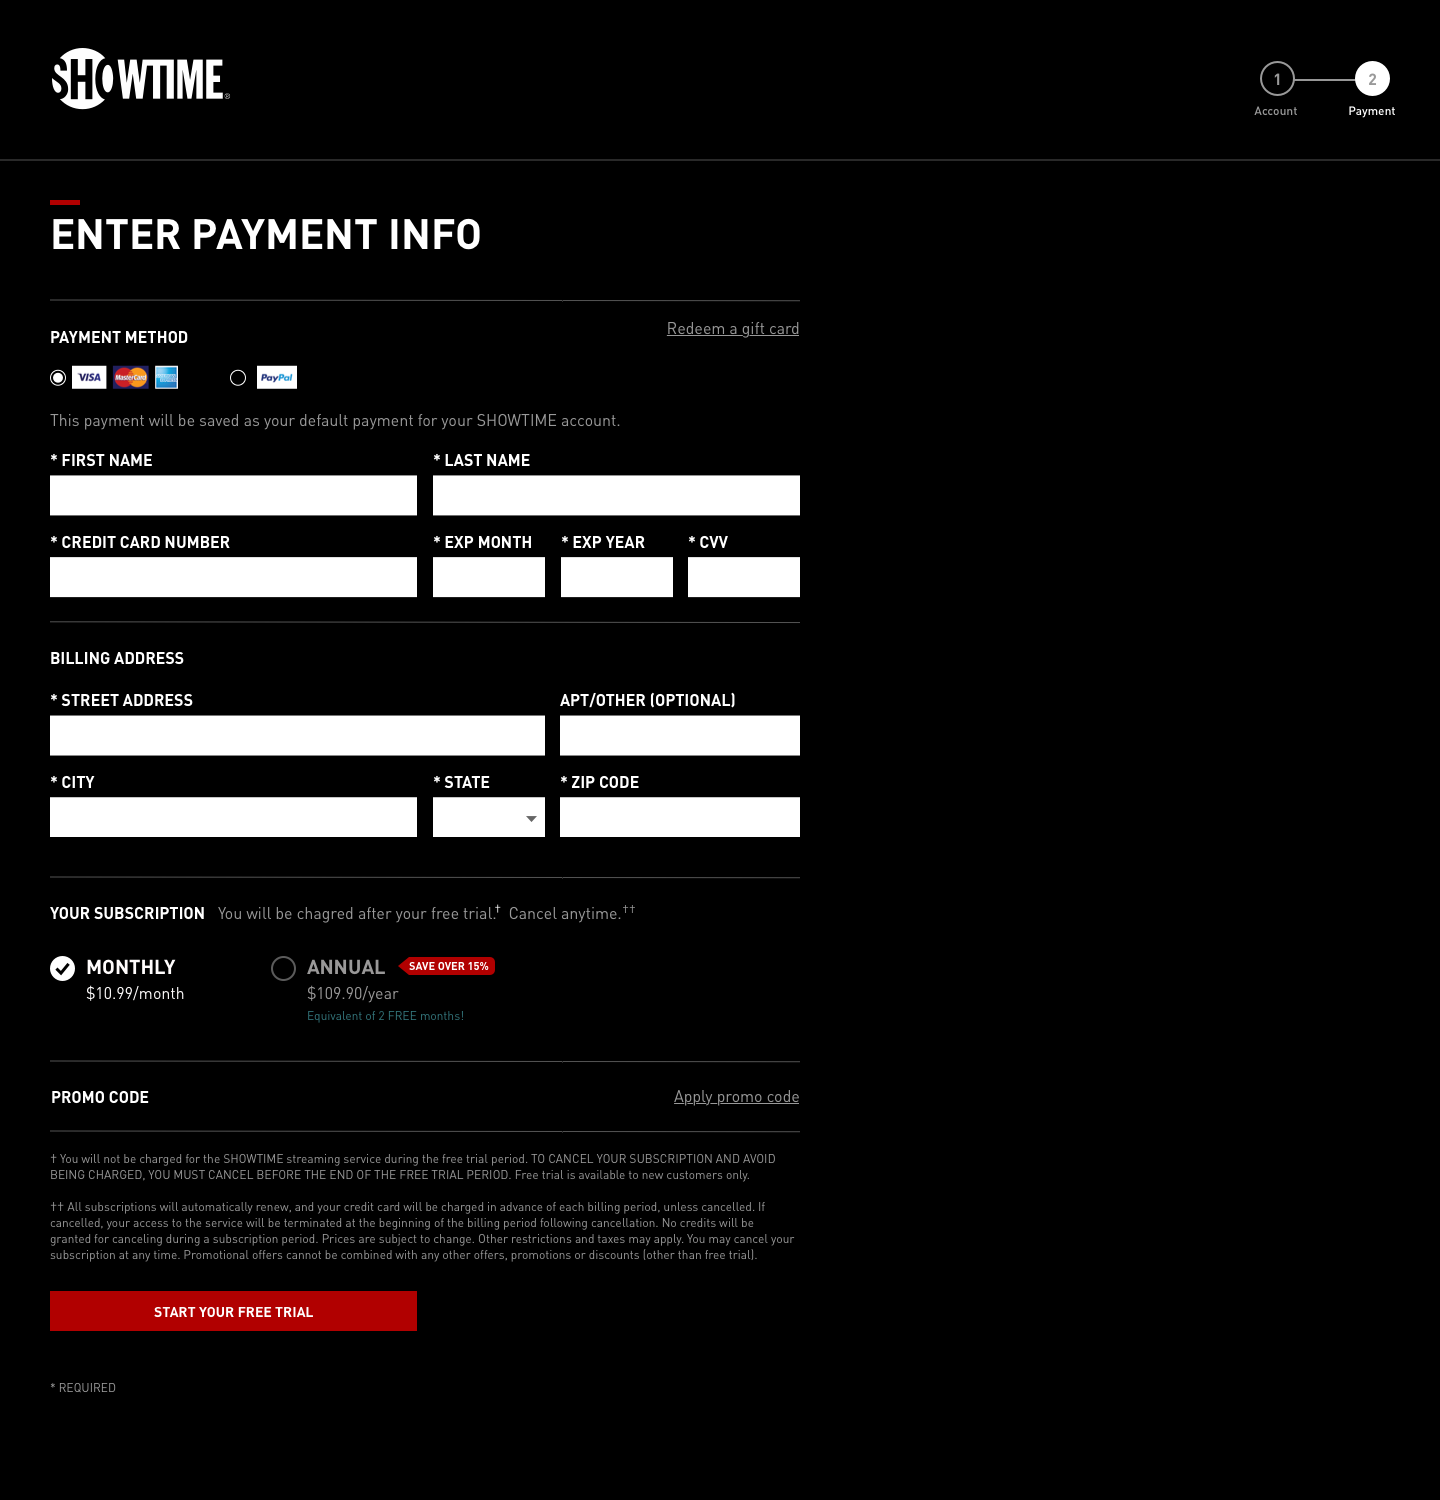The height and width of the screenshot is (1500, 1440).
Task: Focus the Credit Card Number field
Action: (x=233, y=577)
